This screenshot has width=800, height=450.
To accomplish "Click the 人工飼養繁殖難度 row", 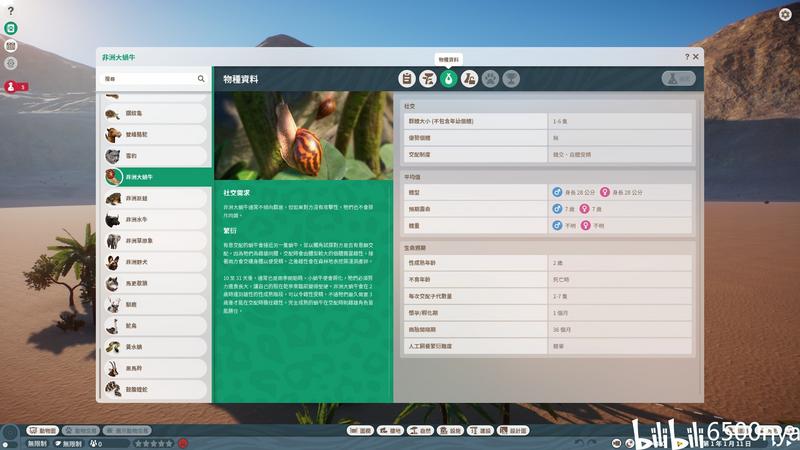I will (548, 346).
